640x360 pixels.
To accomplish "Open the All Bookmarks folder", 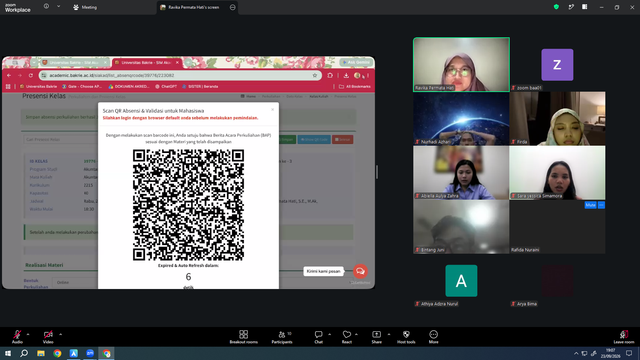I will [x=355, y=87].
